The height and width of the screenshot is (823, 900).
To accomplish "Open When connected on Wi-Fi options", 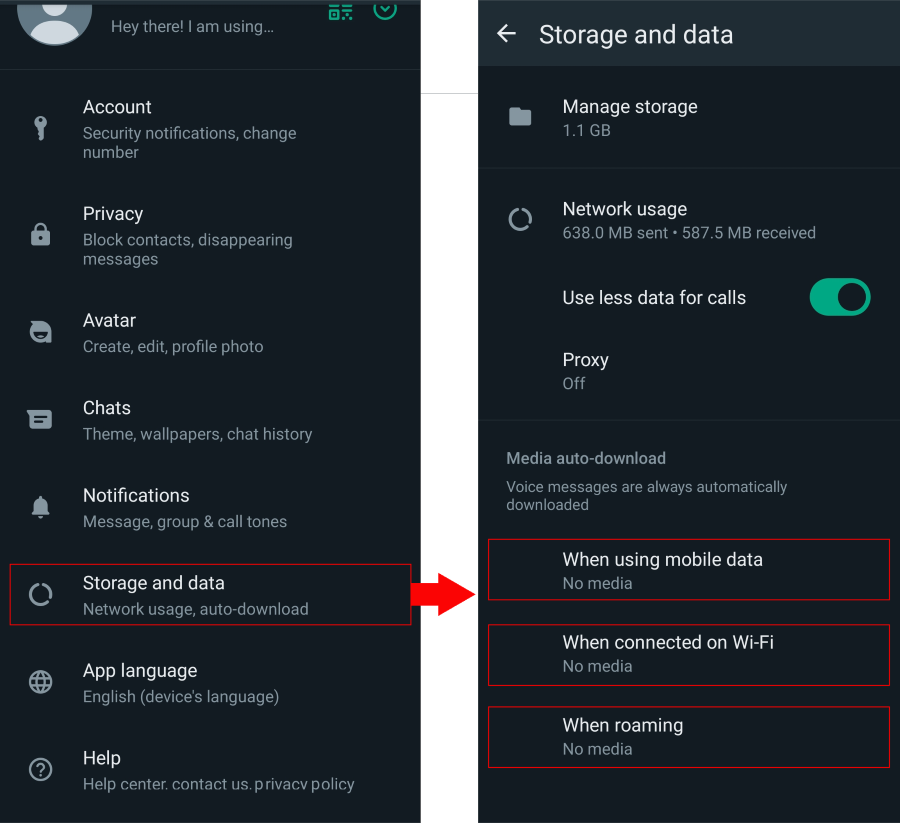I will pos(688,653).
